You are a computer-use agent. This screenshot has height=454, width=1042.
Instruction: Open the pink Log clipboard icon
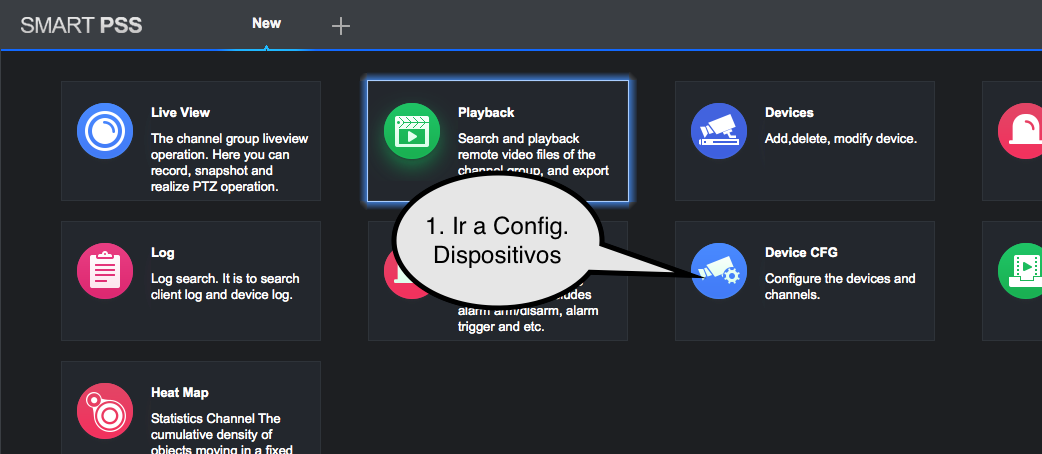pyautogui.click(x=105, y=271)
